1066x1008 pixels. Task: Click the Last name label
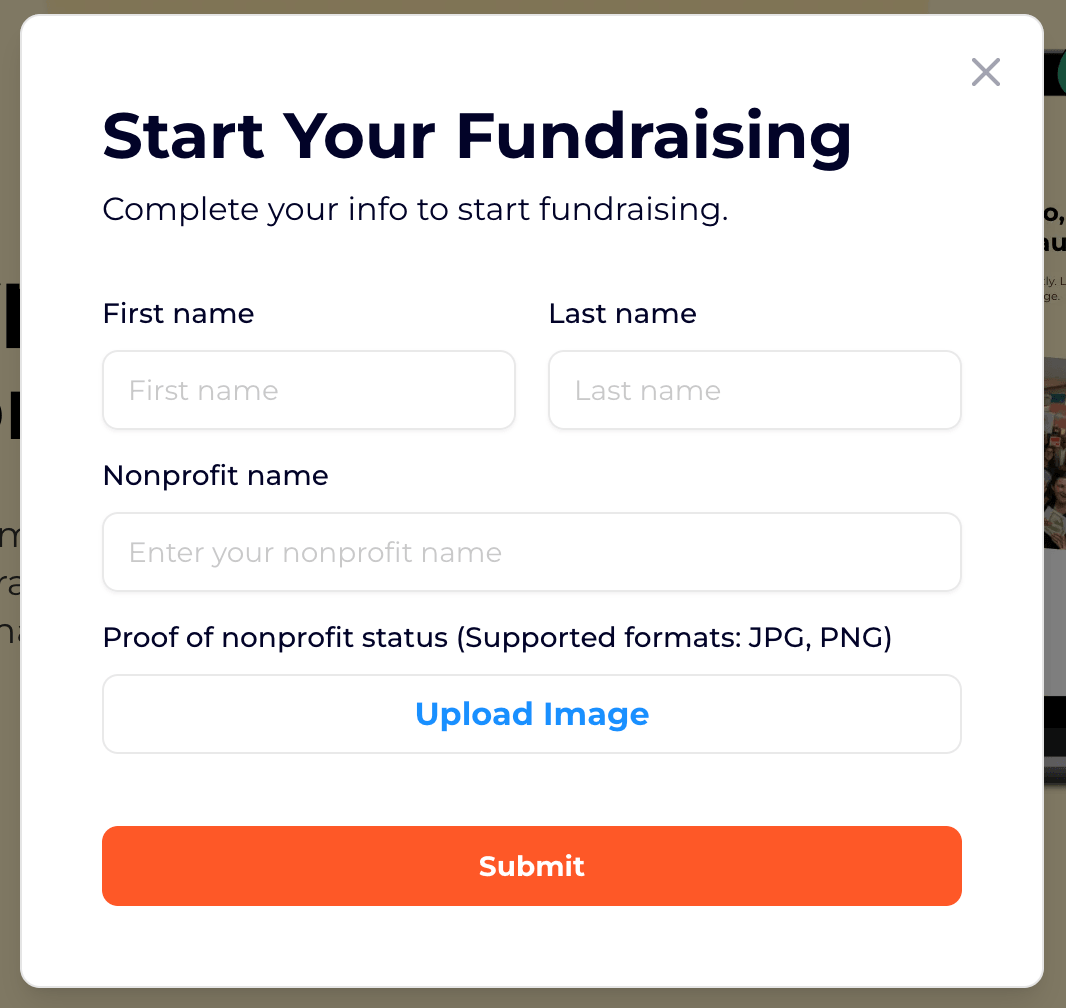tap(622, 313)
